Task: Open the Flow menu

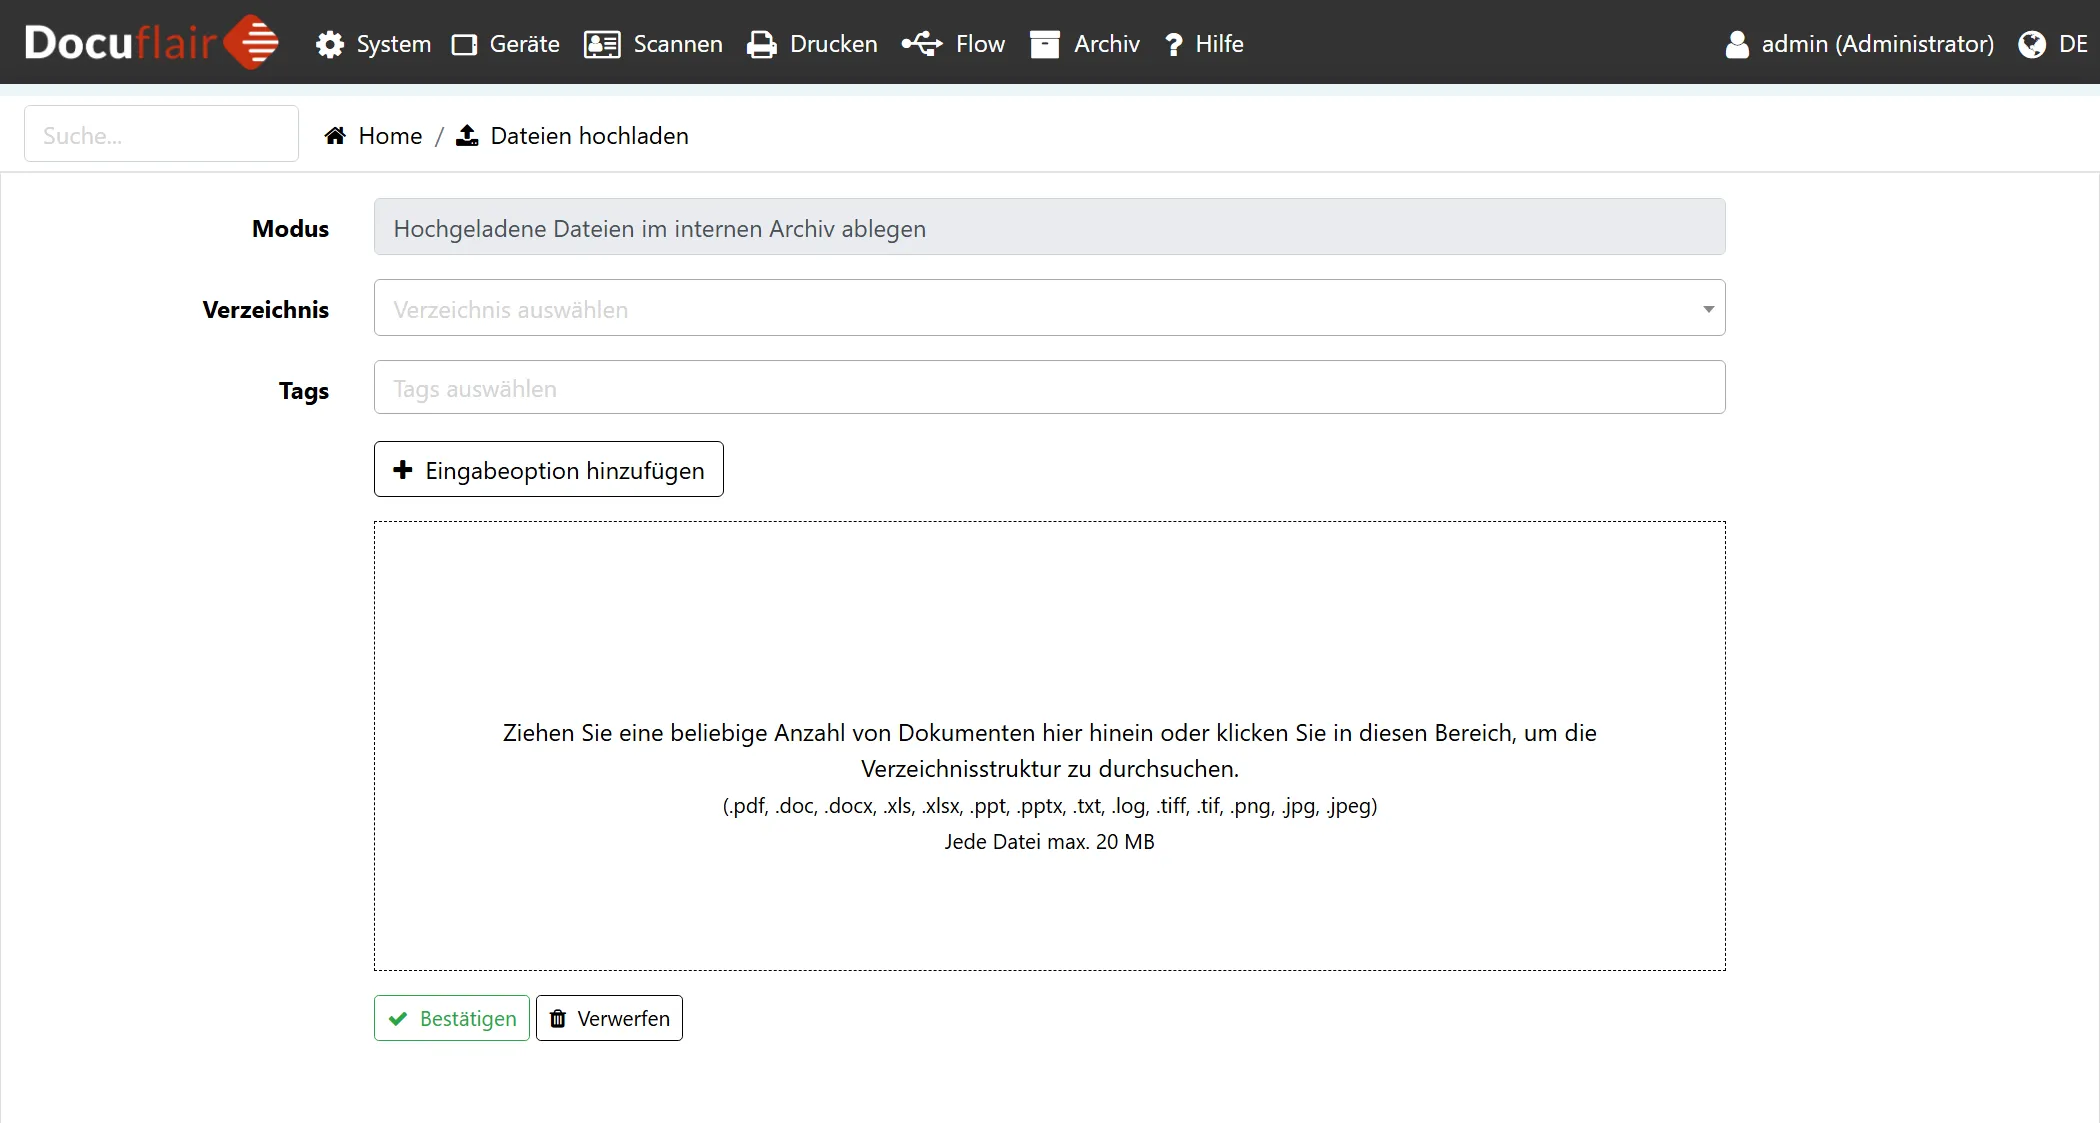Action: (979, 44)
